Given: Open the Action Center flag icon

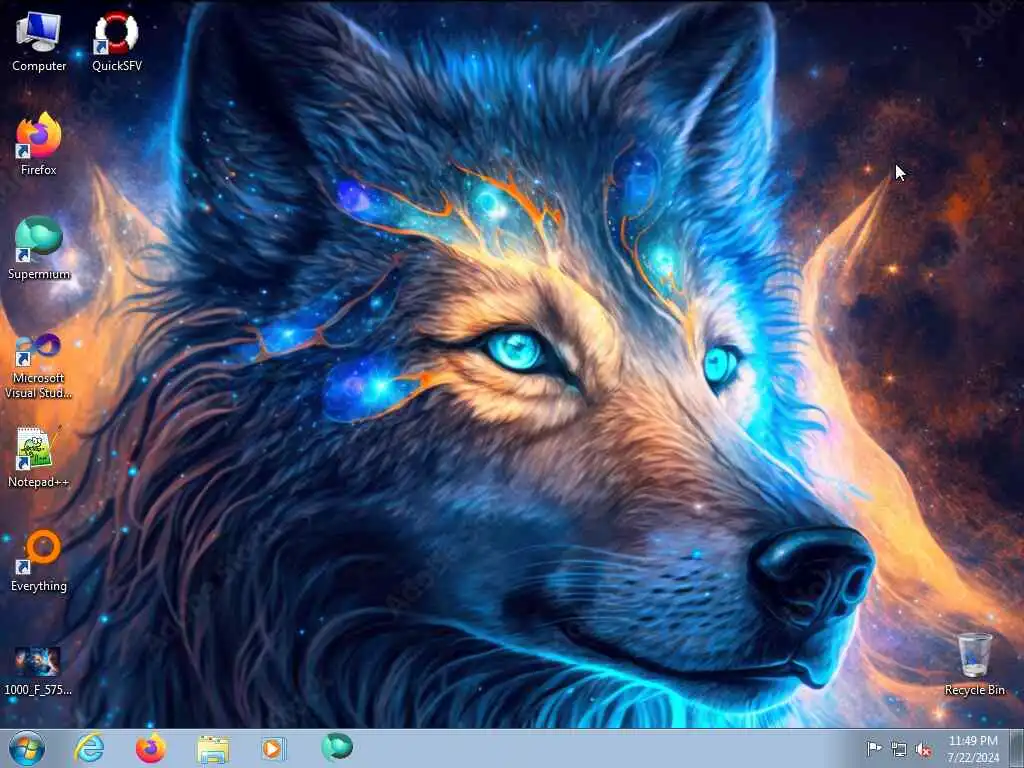Looking at the screenshot, I should pos(874,749).
